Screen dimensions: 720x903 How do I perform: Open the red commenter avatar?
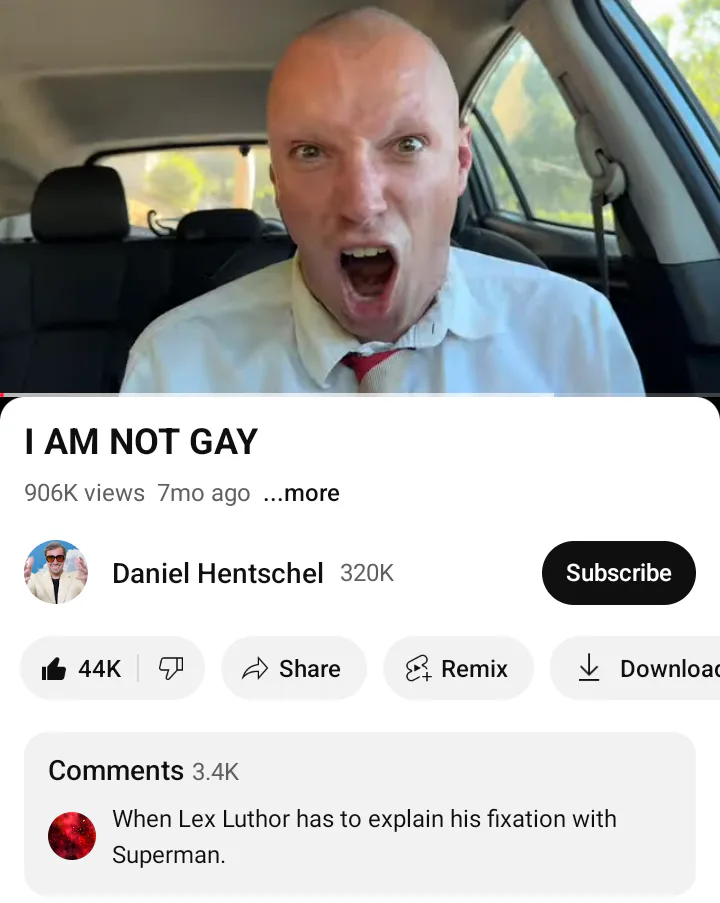click(72, 836)
